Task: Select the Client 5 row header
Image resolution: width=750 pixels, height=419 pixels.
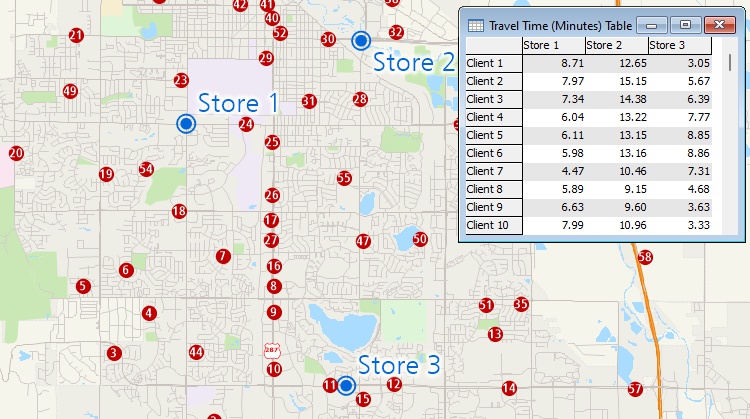Action: coord(494,135)
